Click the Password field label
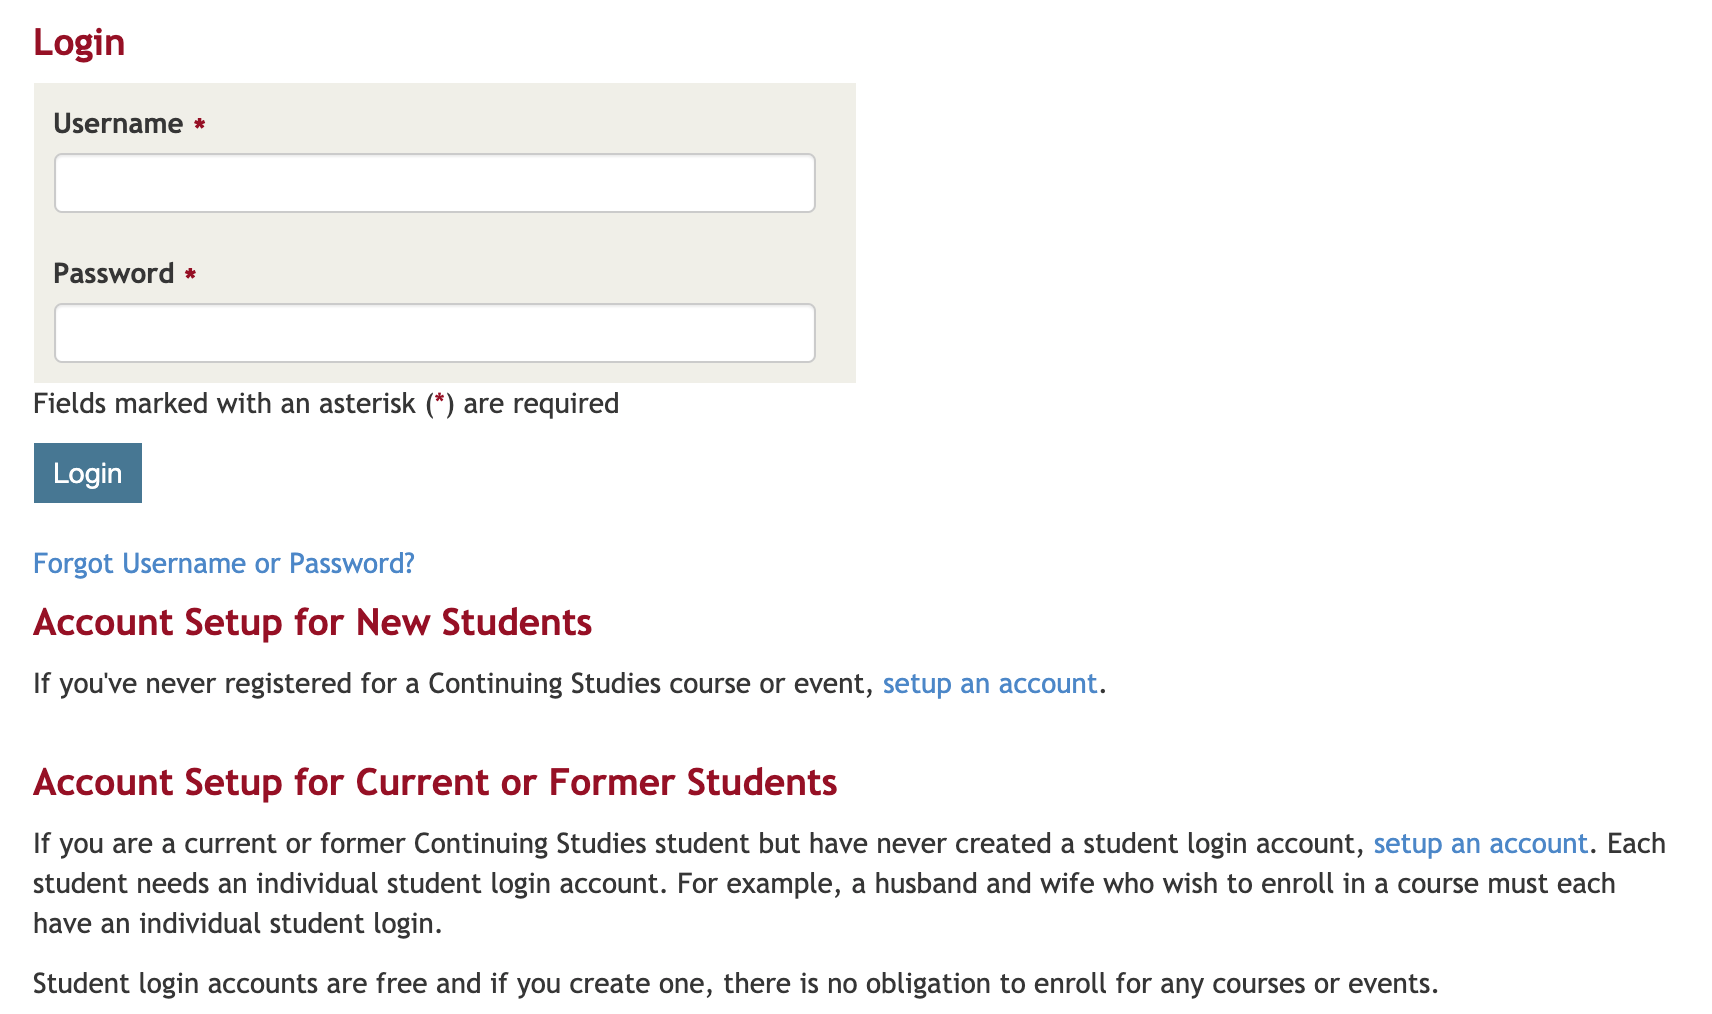Screen dimensions: 1712x1014 114,274
